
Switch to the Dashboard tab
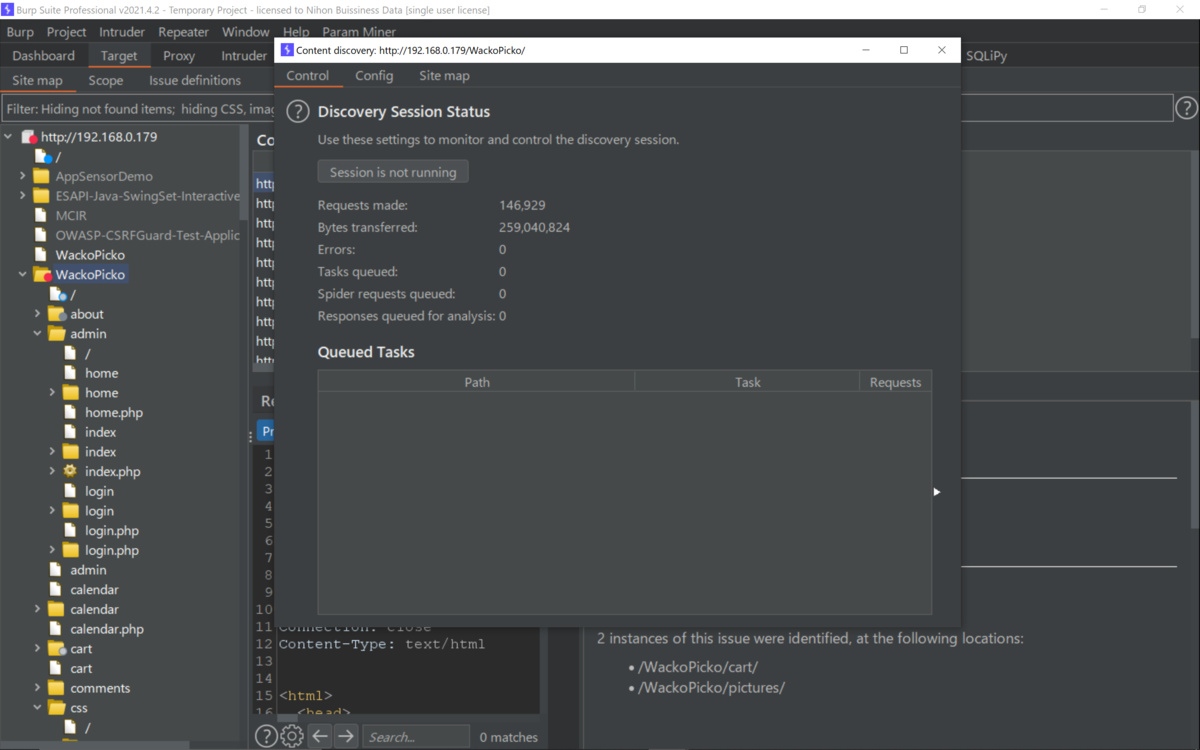(44, 56)
